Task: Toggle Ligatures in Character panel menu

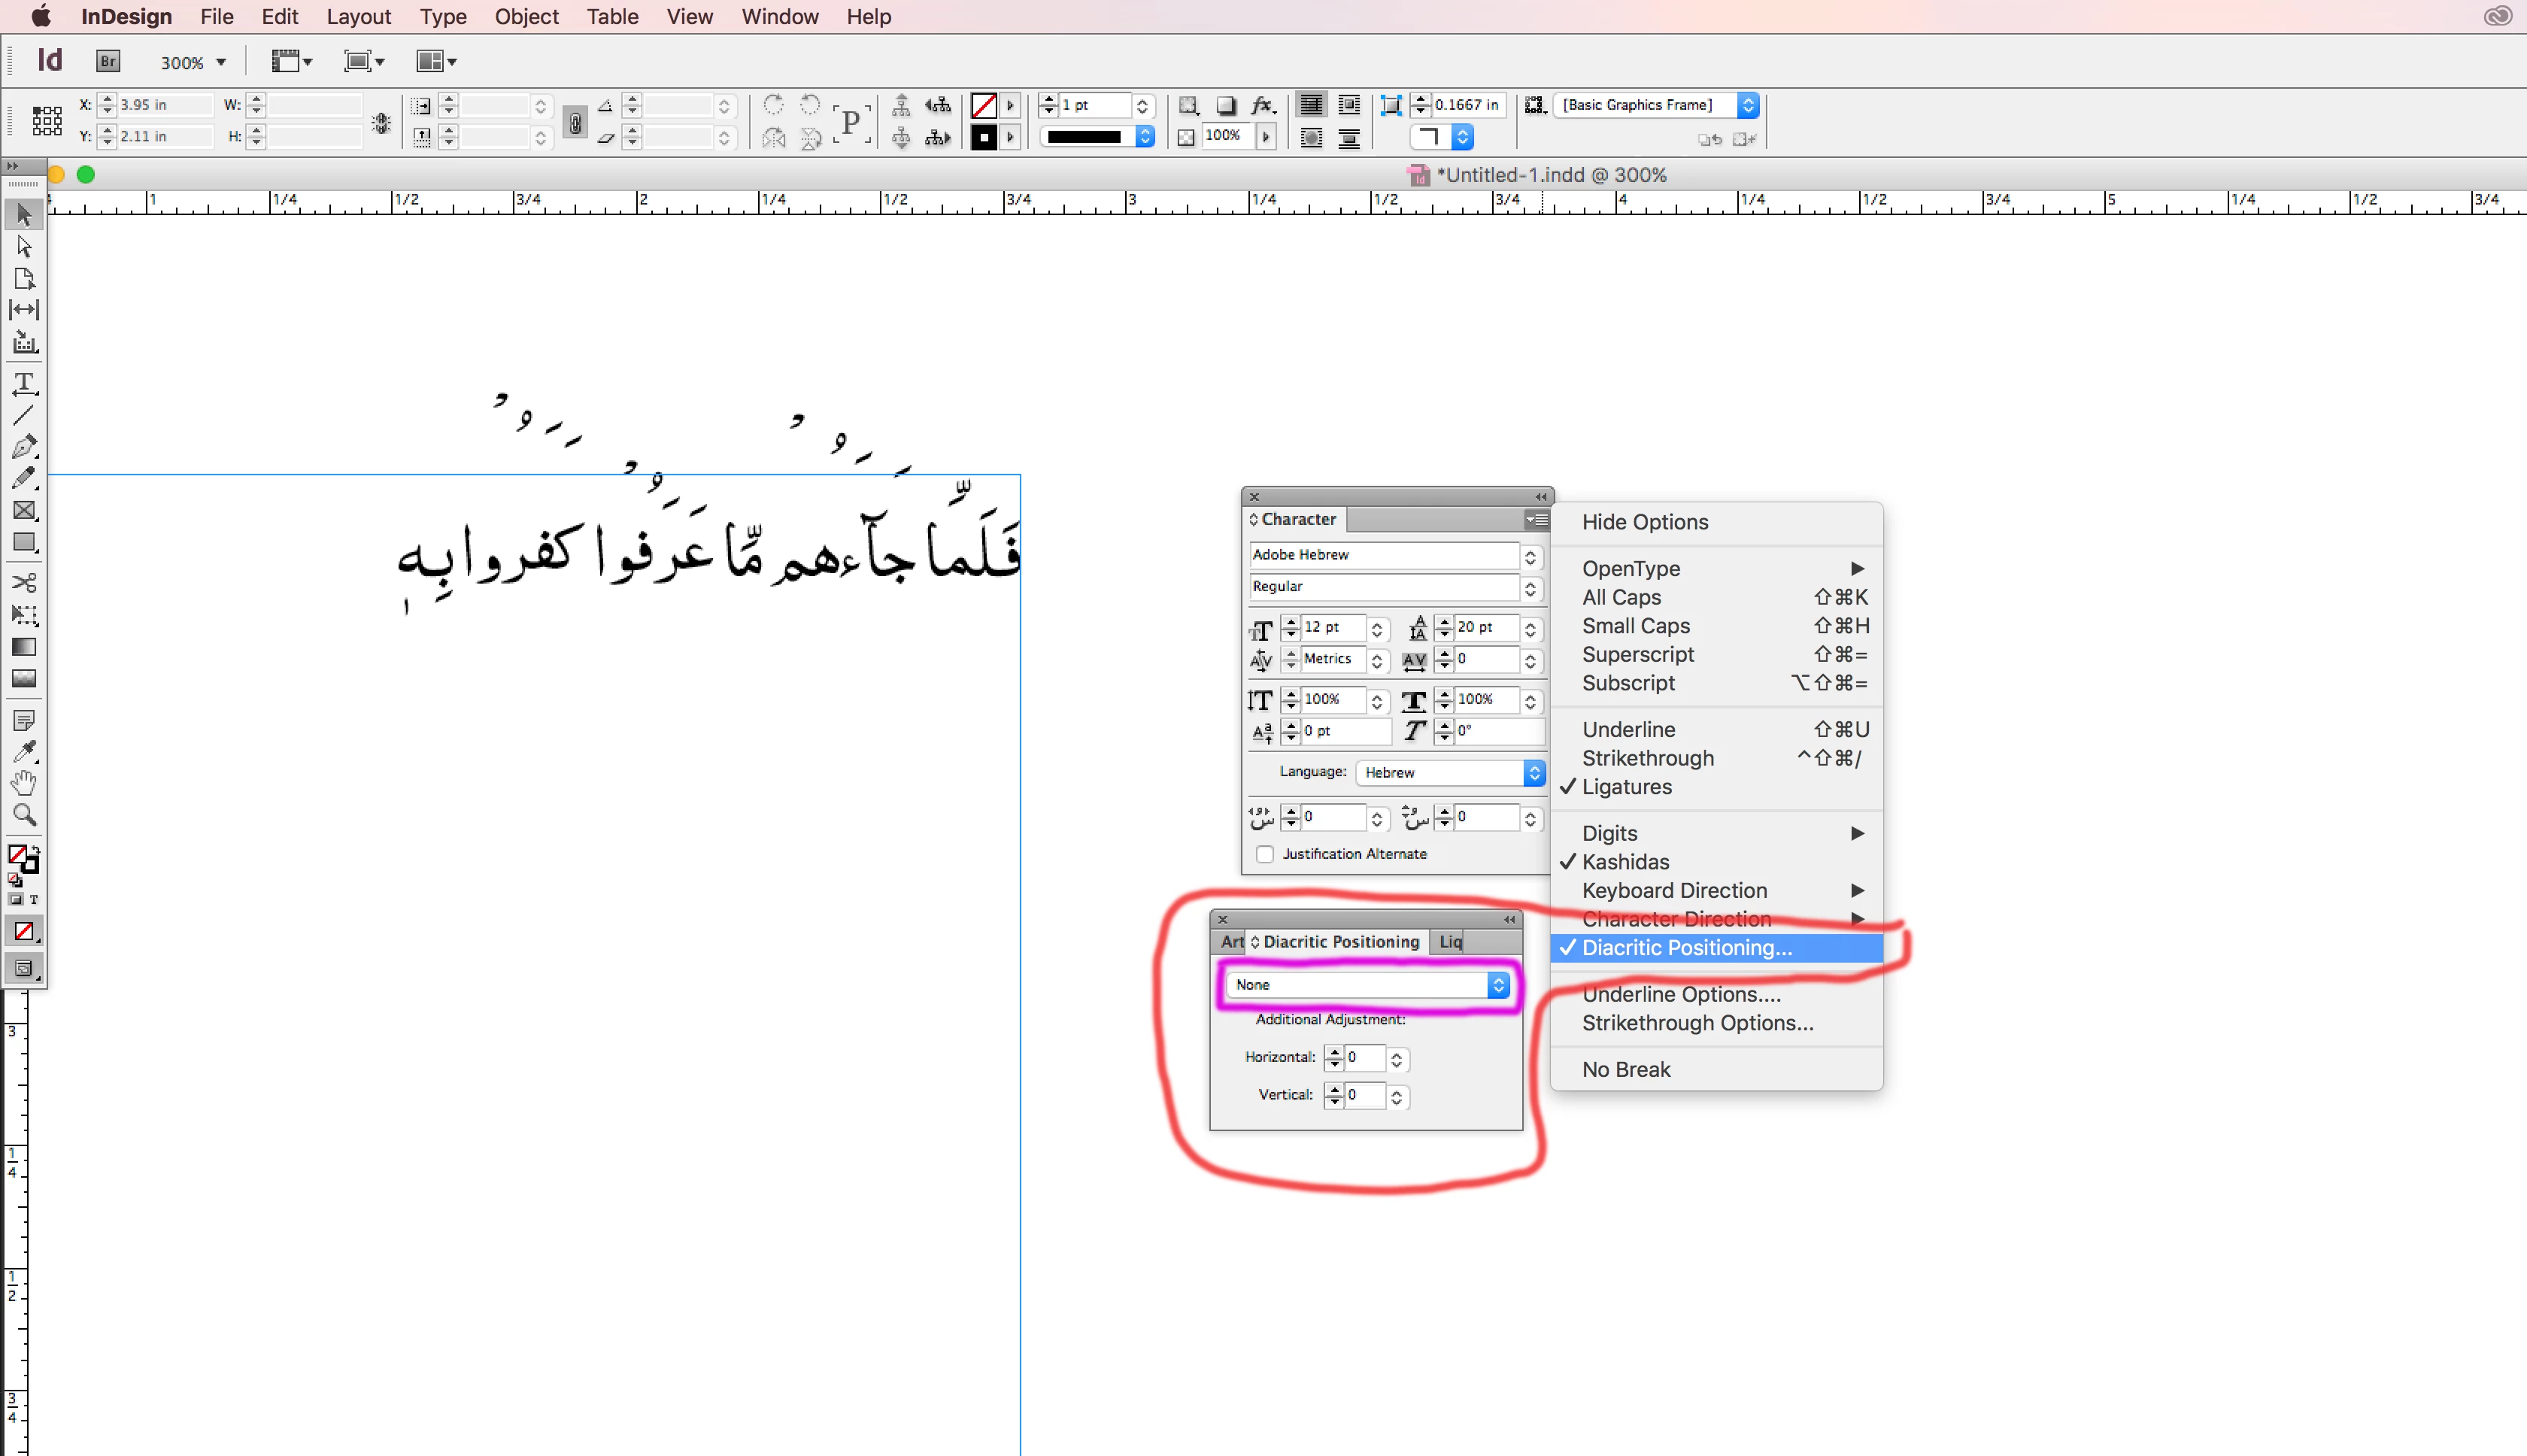Action: [x=1626, y=787]
